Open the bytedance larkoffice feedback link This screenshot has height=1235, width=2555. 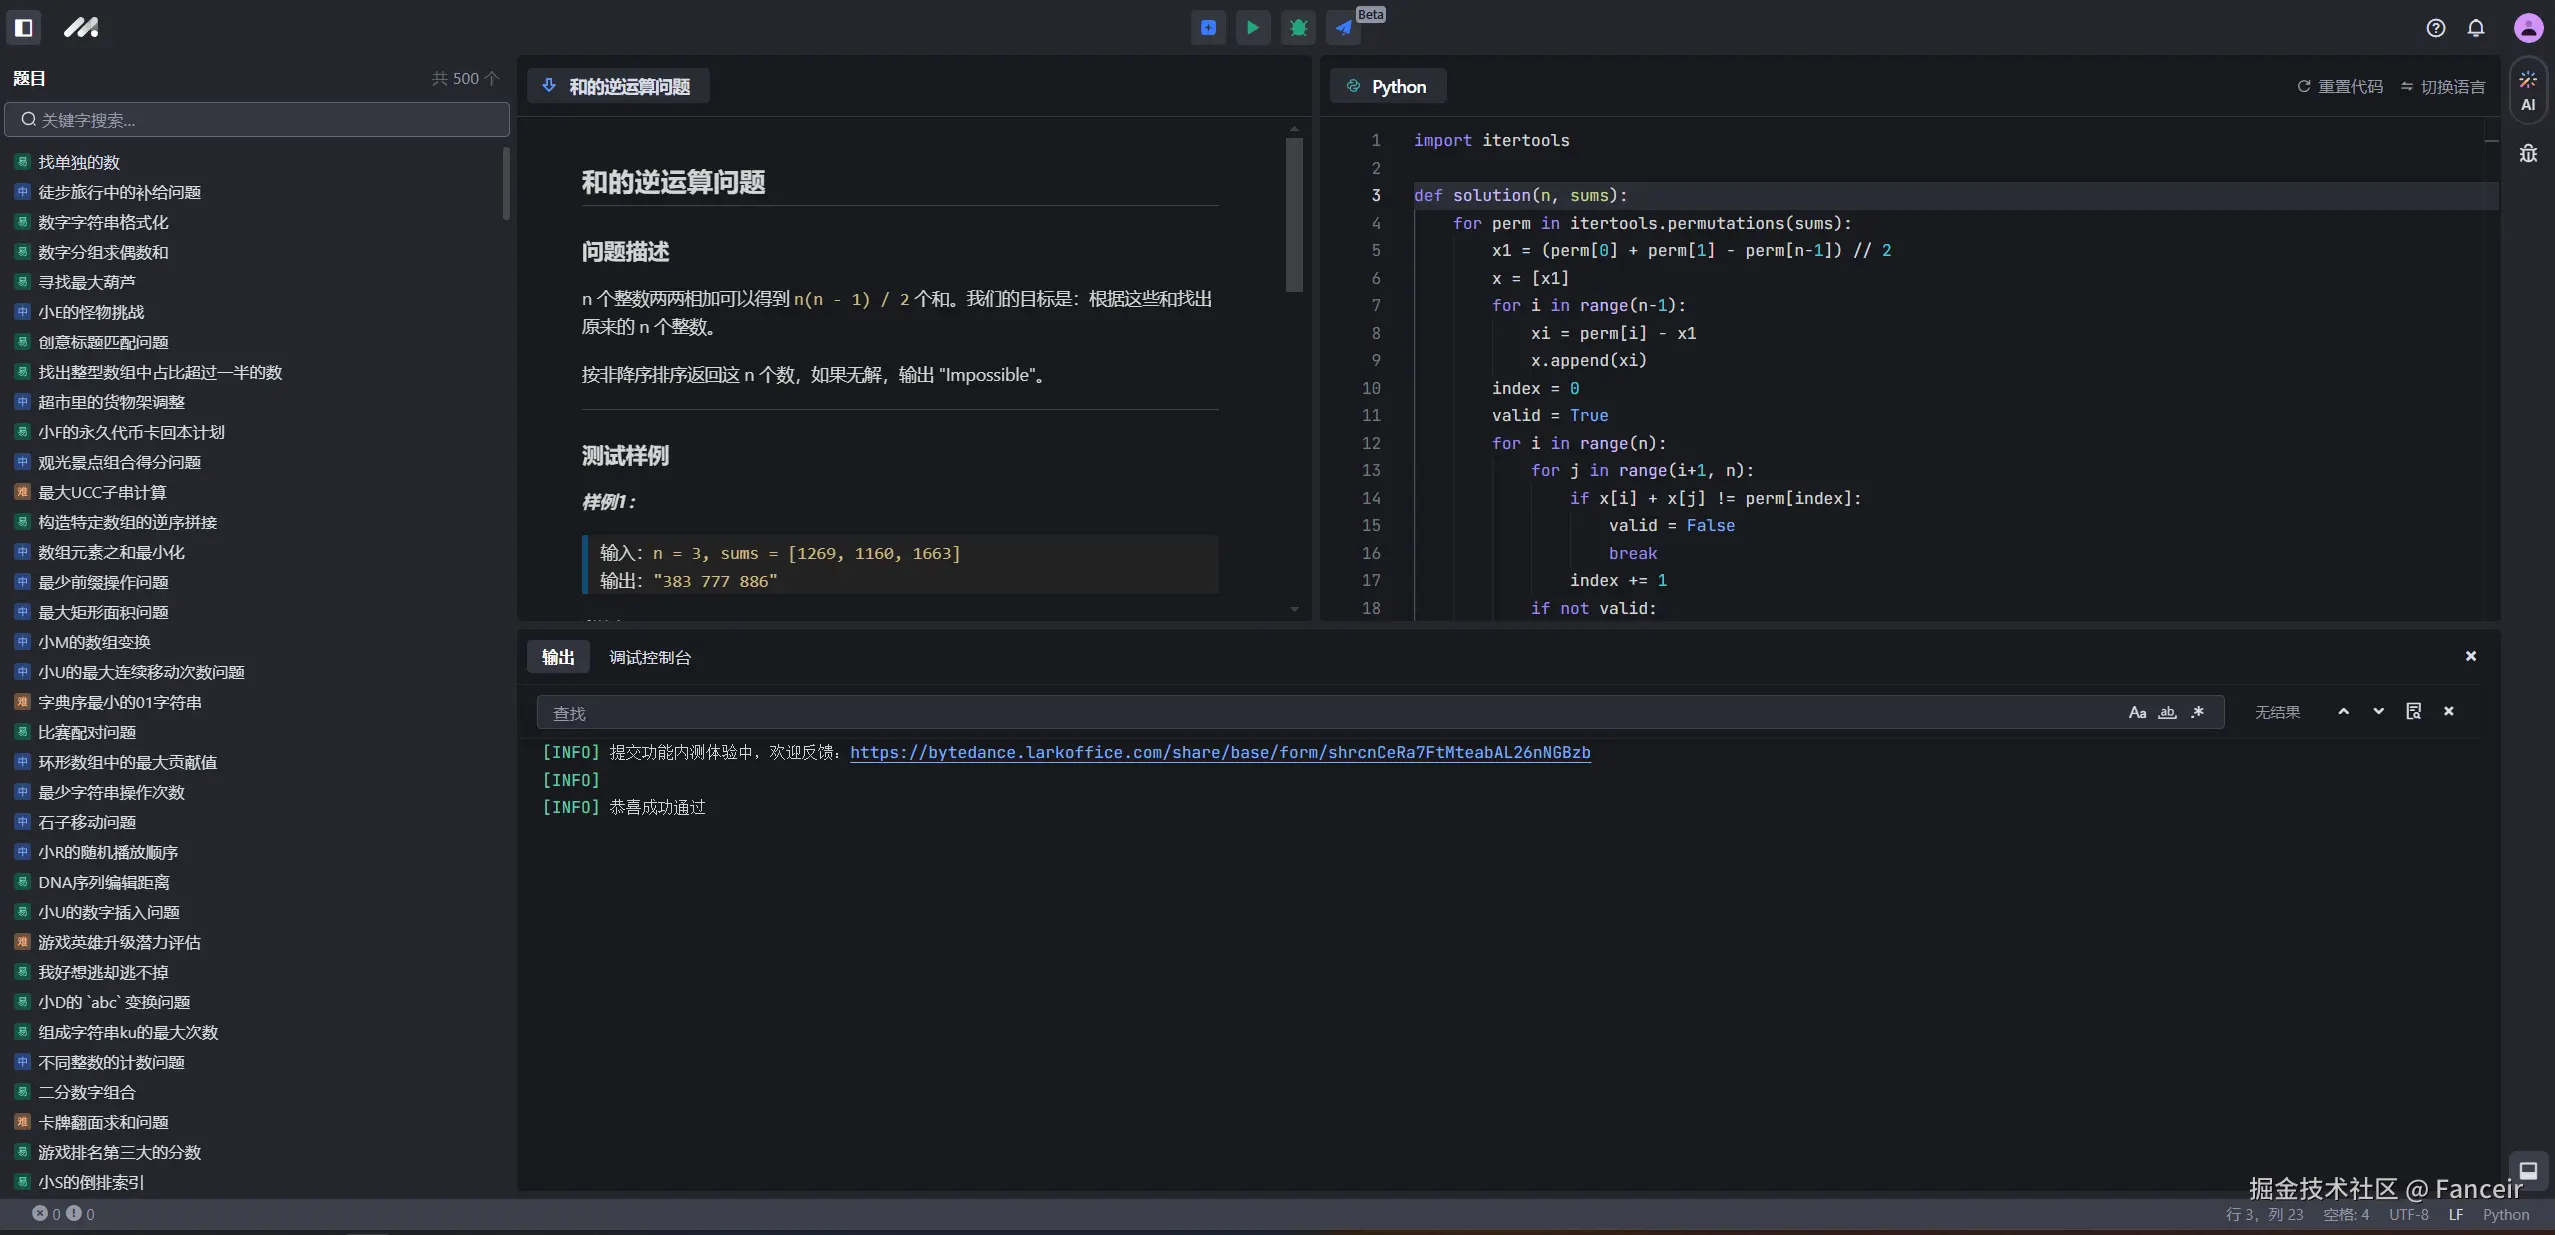[x=1219, y=752]
